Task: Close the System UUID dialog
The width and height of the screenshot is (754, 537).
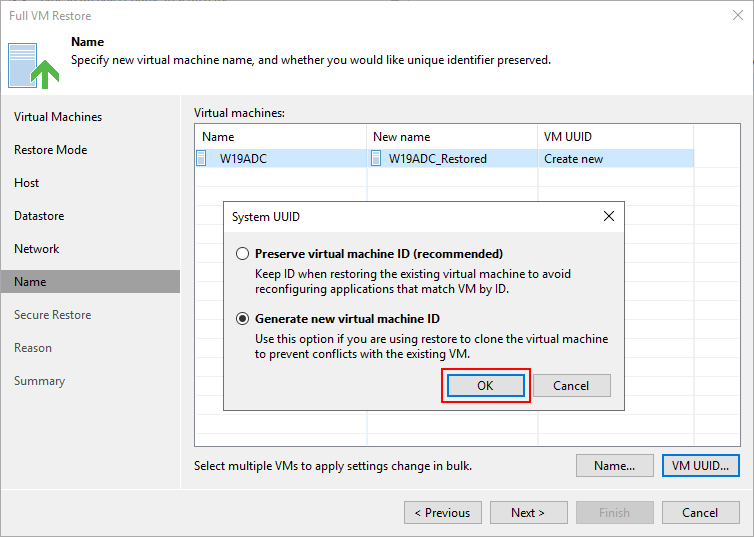Action: pyautogui.click(x=609, y=216)
